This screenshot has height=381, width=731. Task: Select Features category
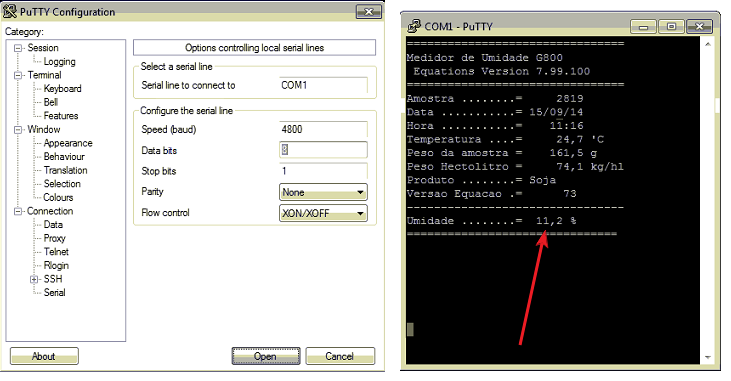61,116
